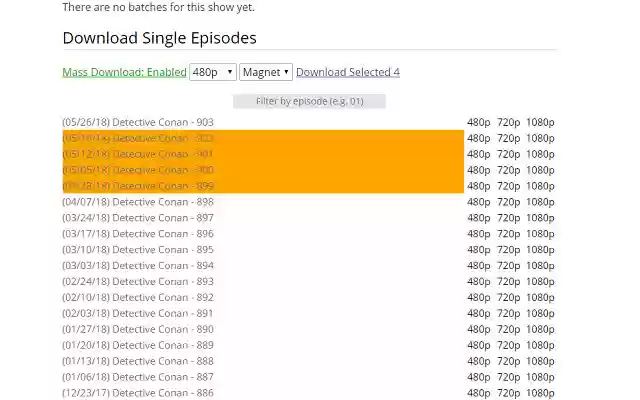Open 720p link for episode 893
The width and height of the screenshot is (640, 400).
(508, 282)
